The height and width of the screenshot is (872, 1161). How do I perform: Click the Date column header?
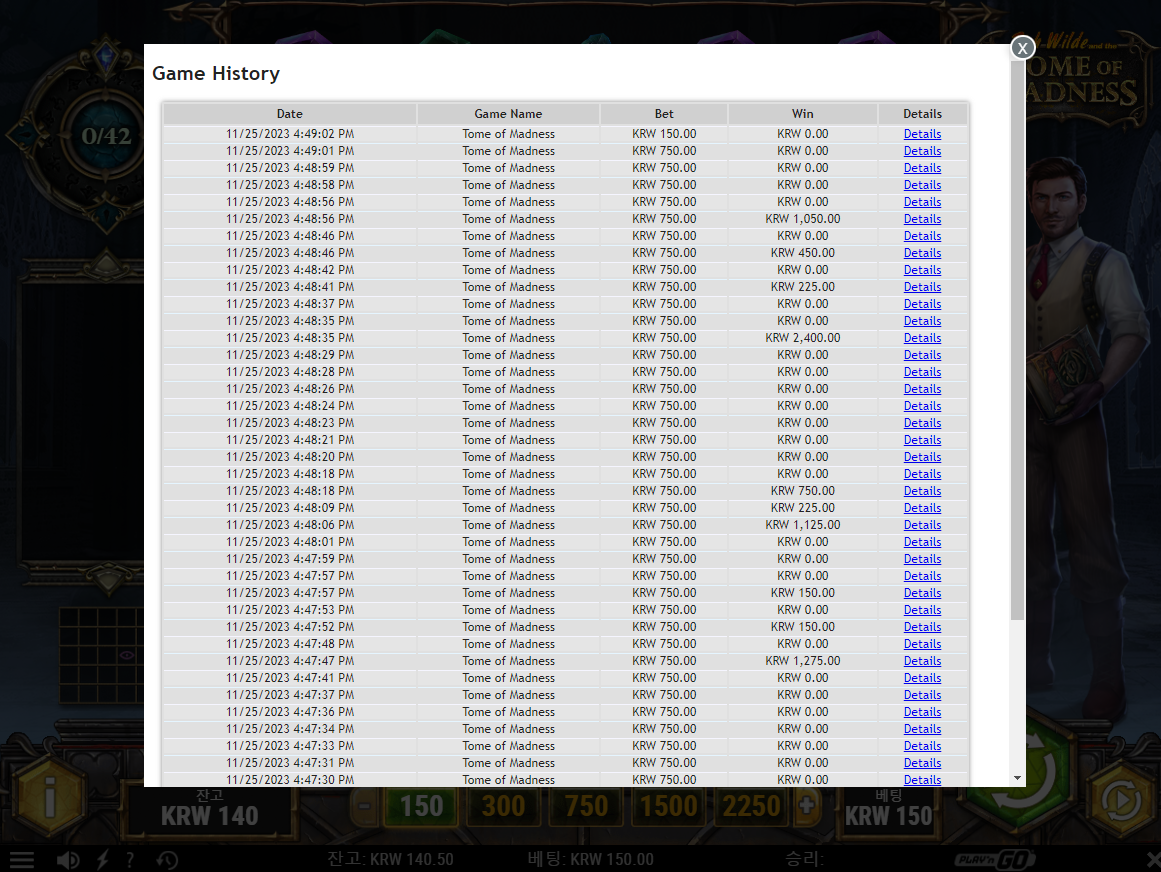(x=290, y=114)
